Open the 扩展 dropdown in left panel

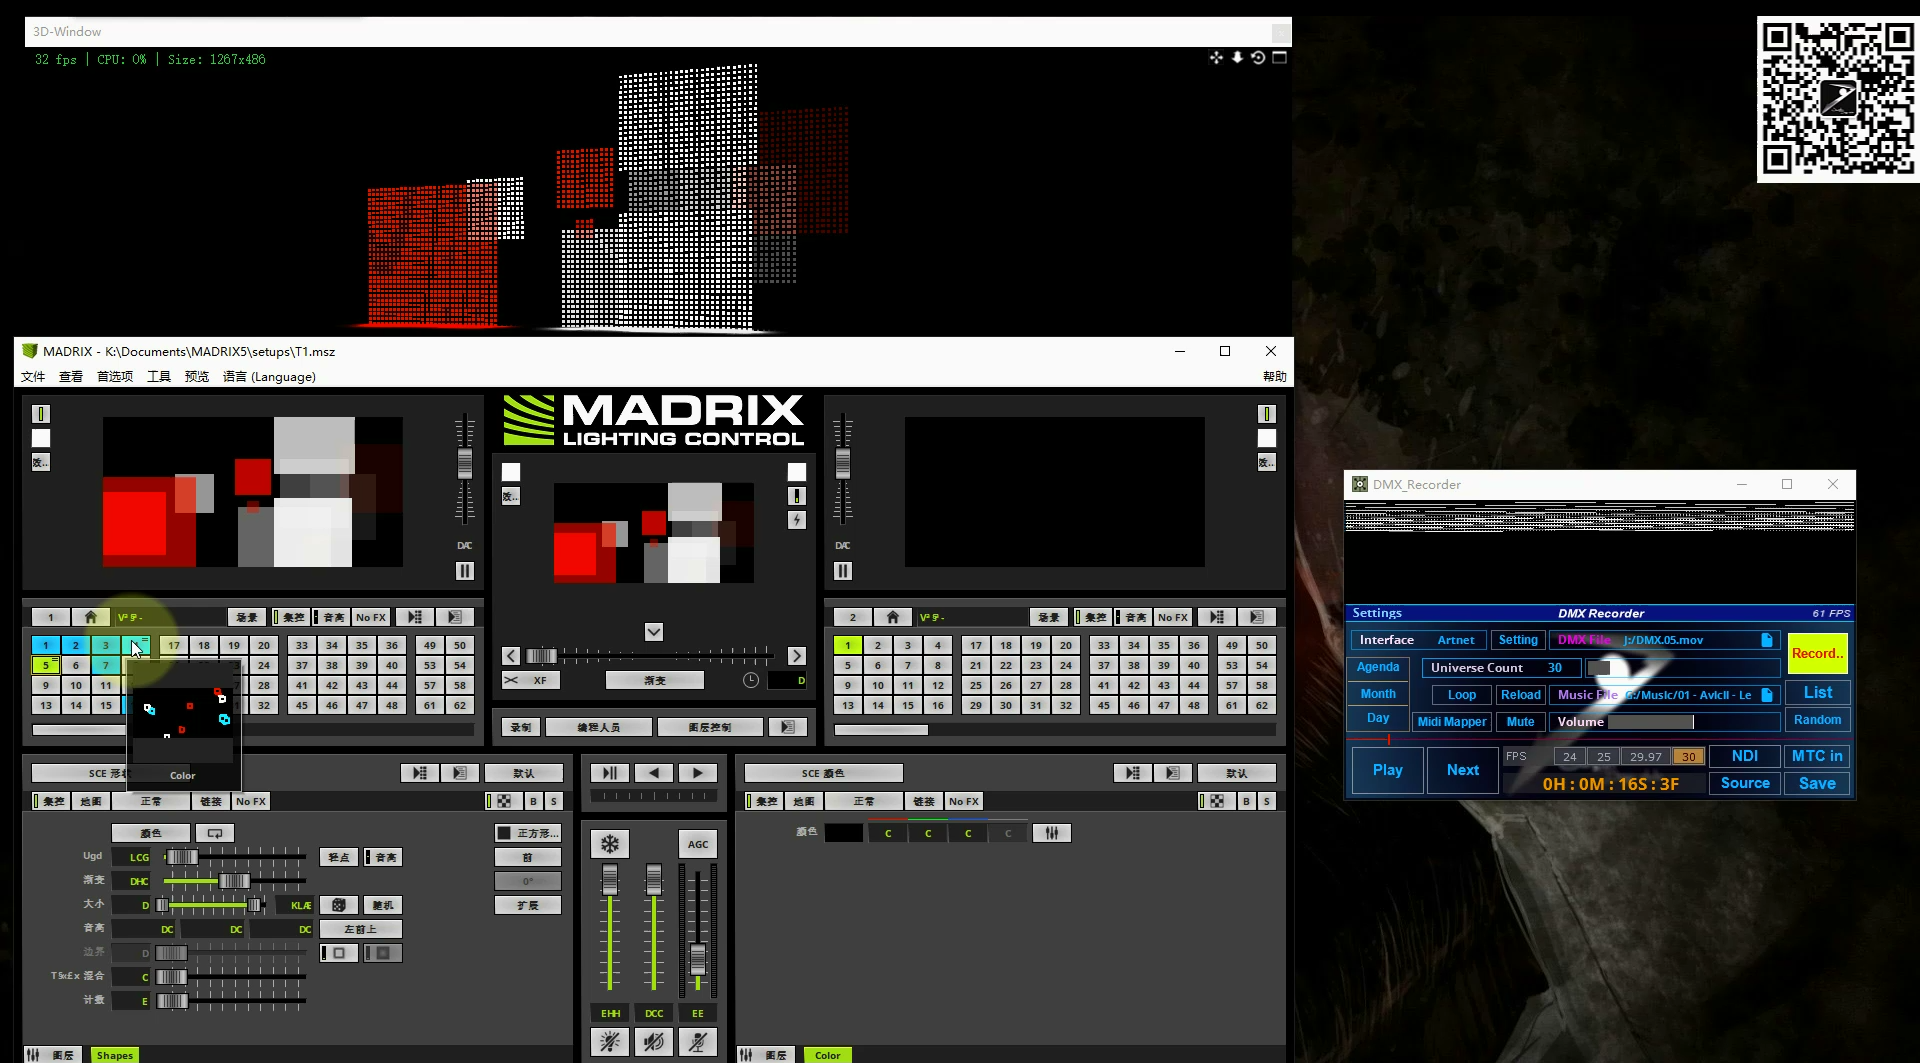(528, 905)
